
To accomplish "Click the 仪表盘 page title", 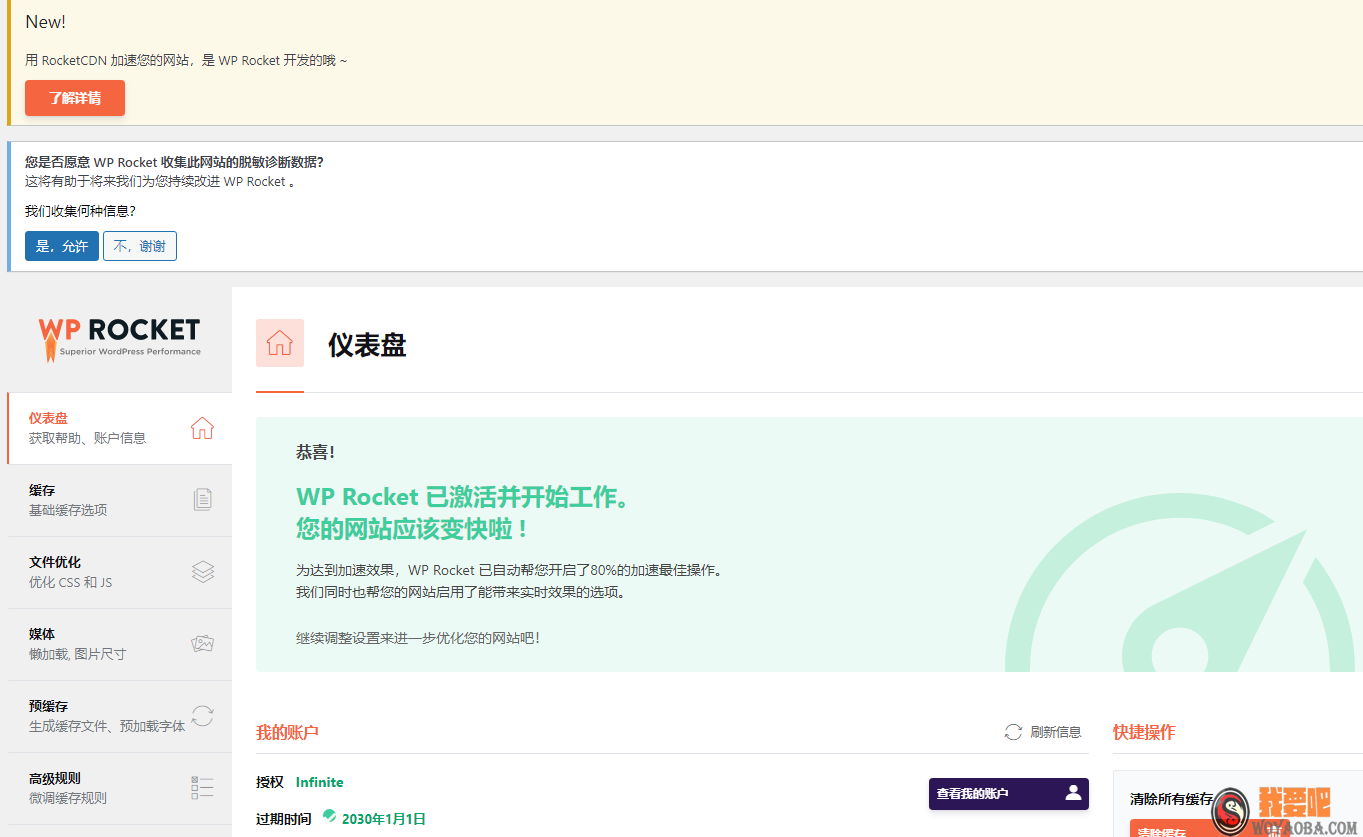I will [367, 345].
